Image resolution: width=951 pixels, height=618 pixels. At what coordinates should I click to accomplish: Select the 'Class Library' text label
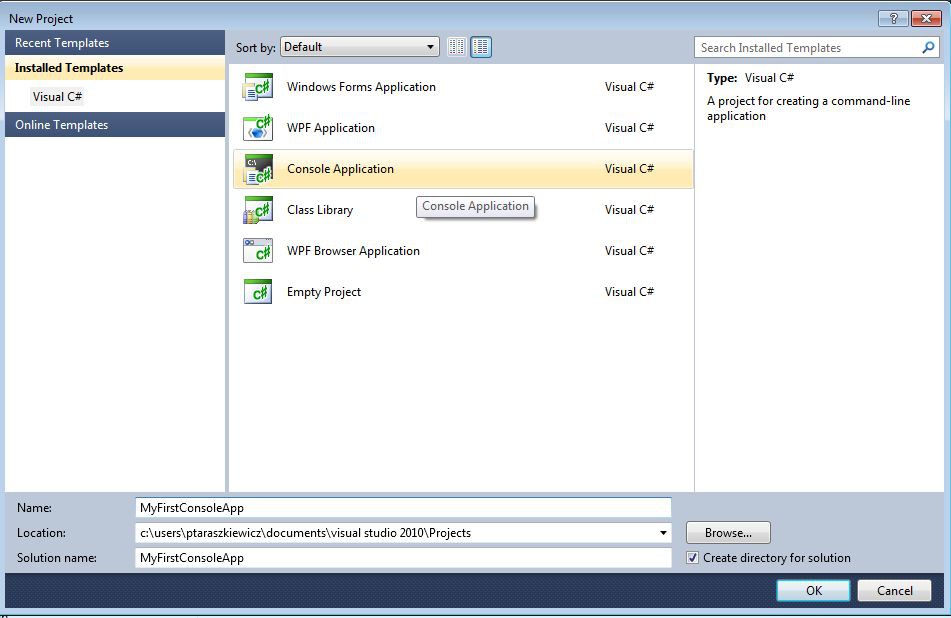(x=320, y=210)
